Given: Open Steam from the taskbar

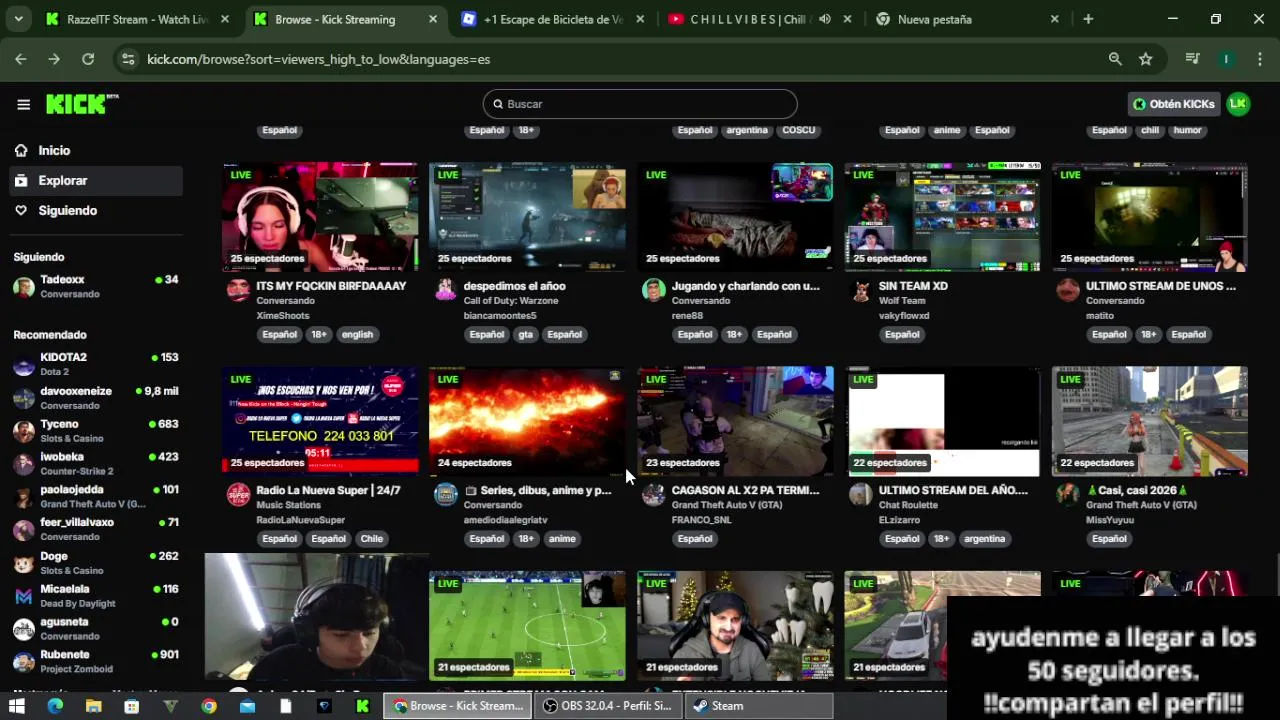Looking at the screenshot, I should coord(760,706).
